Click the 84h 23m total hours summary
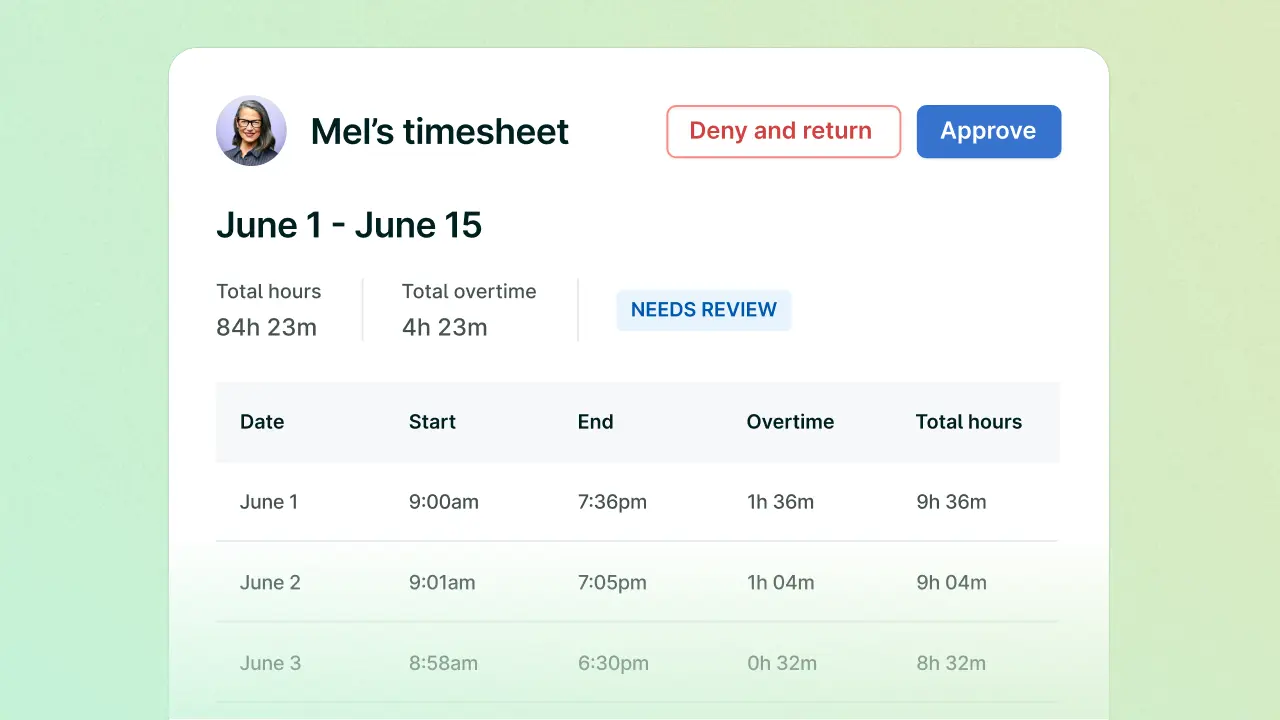 [266, 327]
